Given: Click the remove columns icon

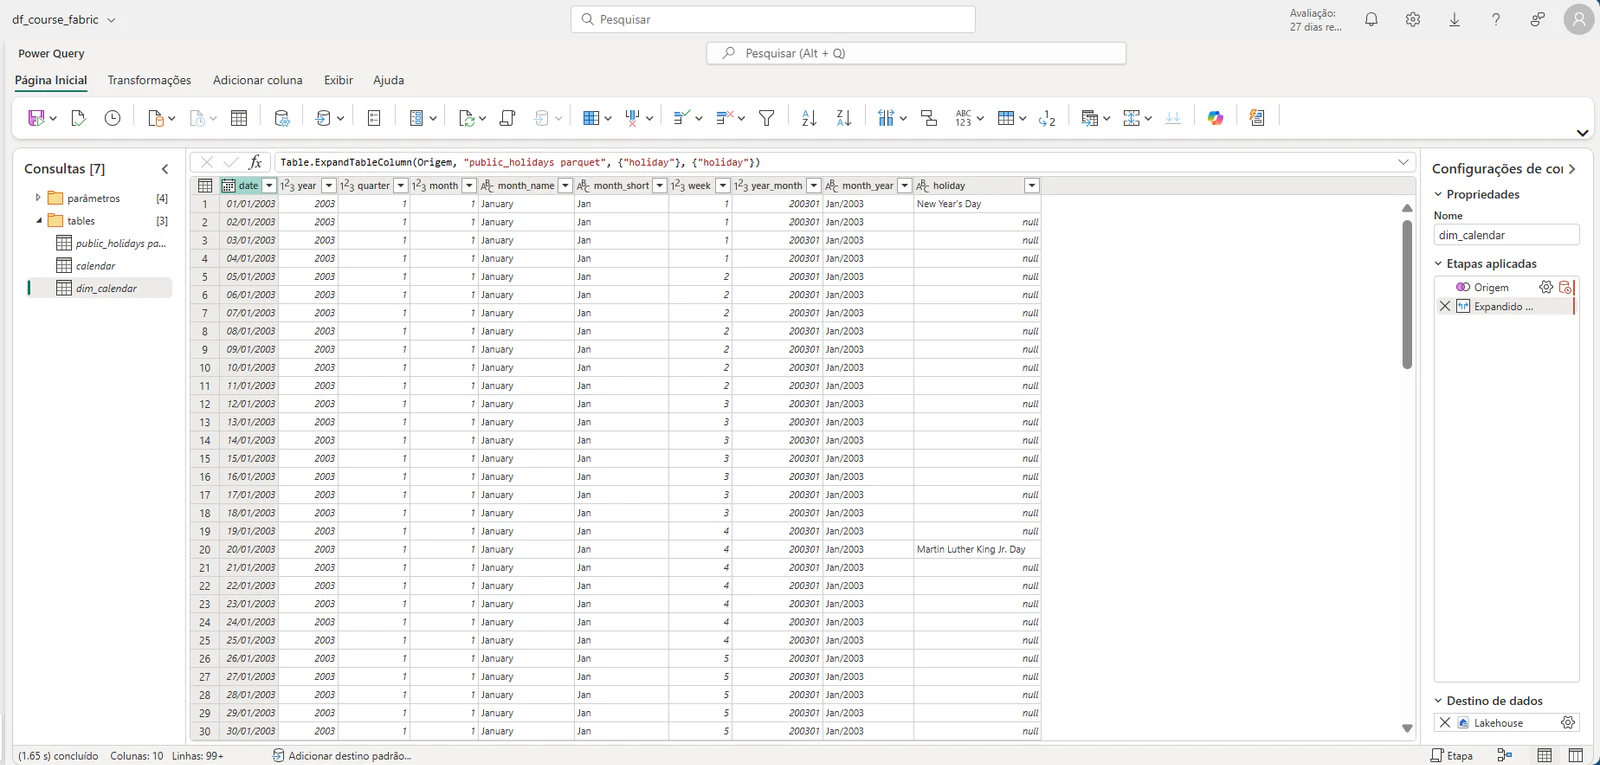Looking at the screenshot, I should pyautogui.click(x=632, y=118).
